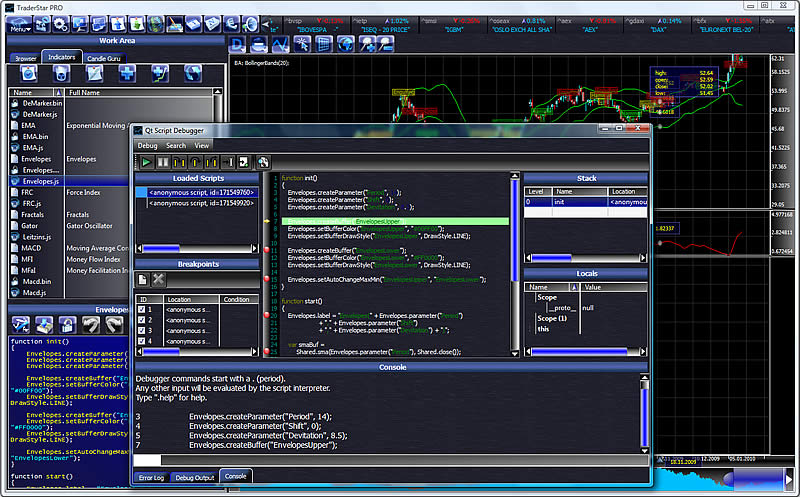Click the Interrupt pause button in debugger
The width and height of the screenshot is (800, 497).
[x=163, y=162]
